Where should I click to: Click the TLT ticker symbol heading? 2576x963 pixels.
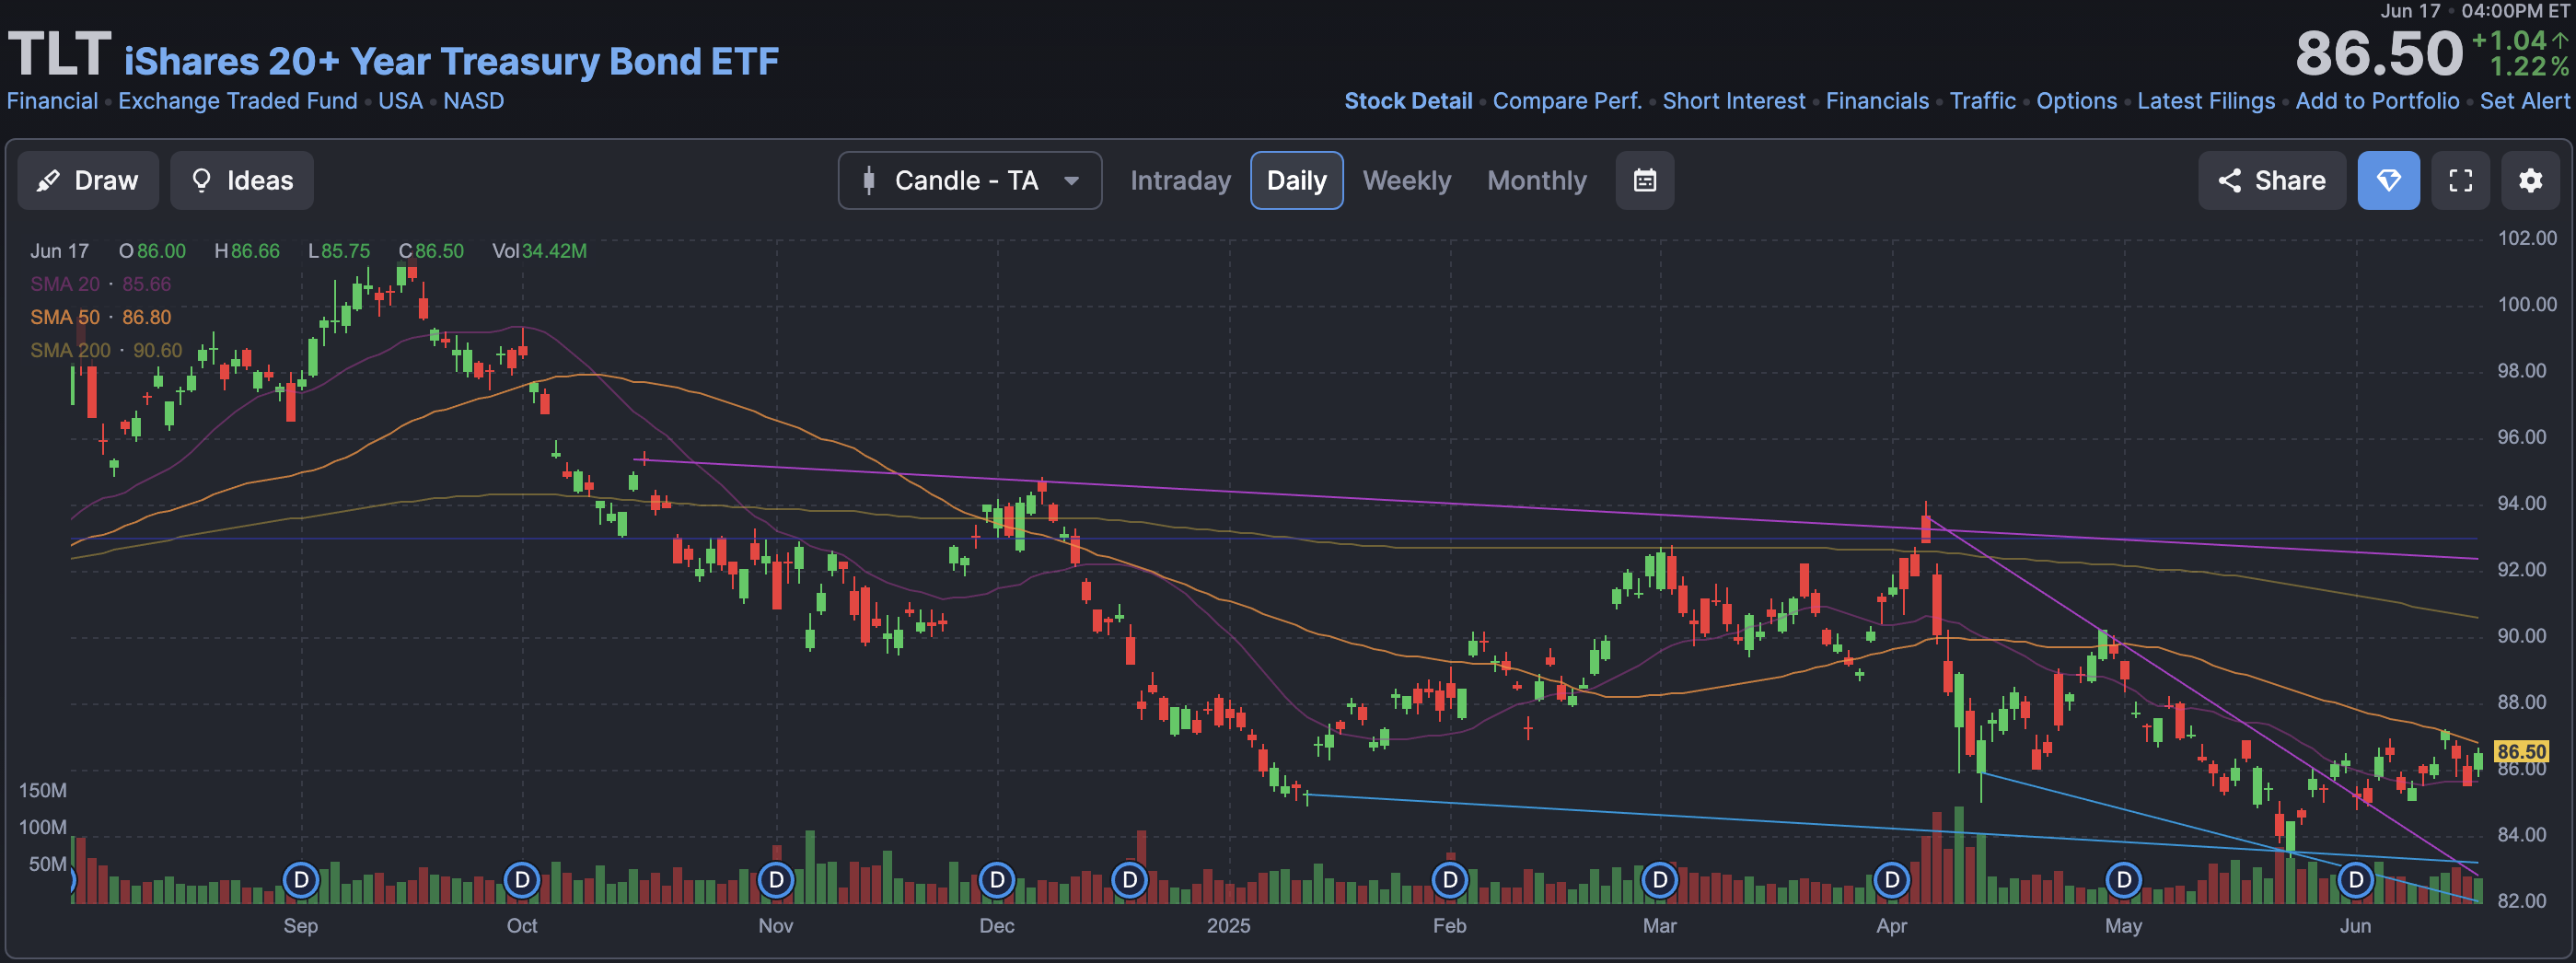pyautogui.click(x=59, y=54)
